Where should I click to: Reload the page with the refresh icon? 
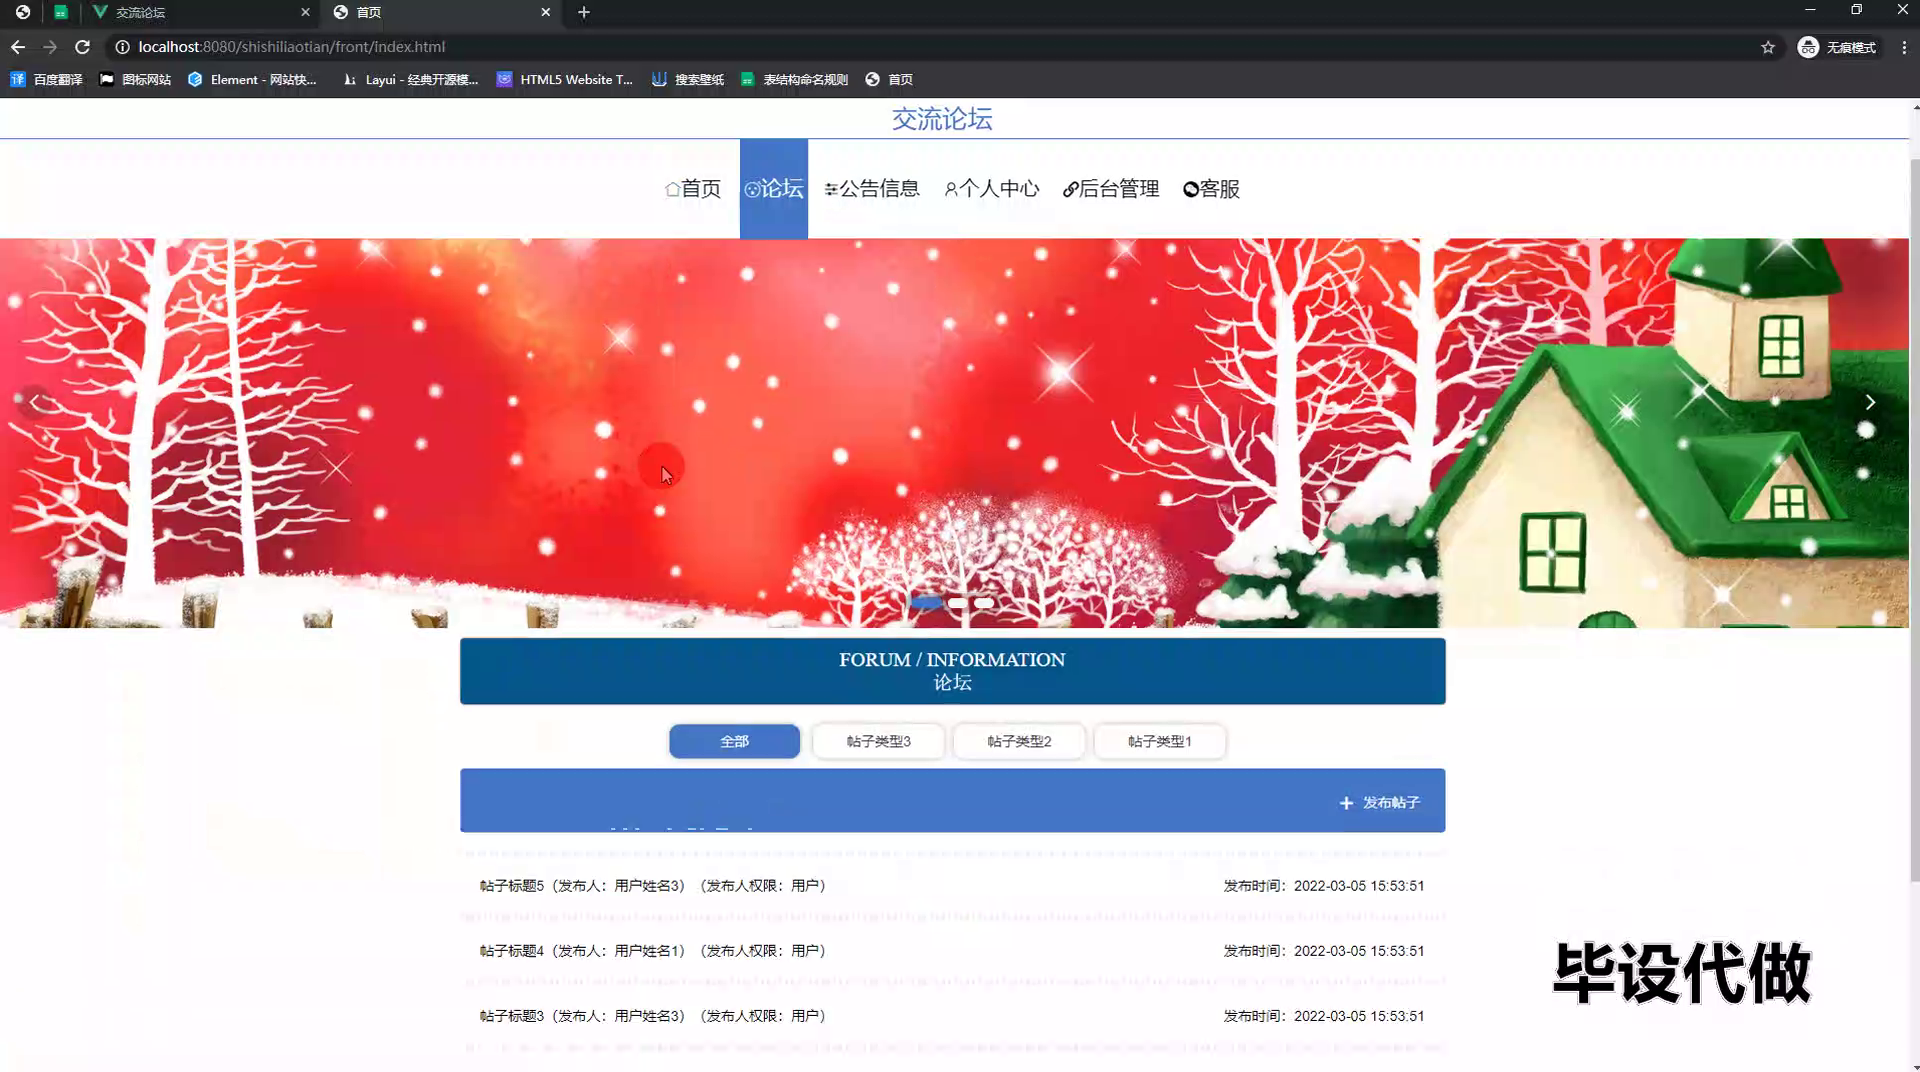pos(83,47)
